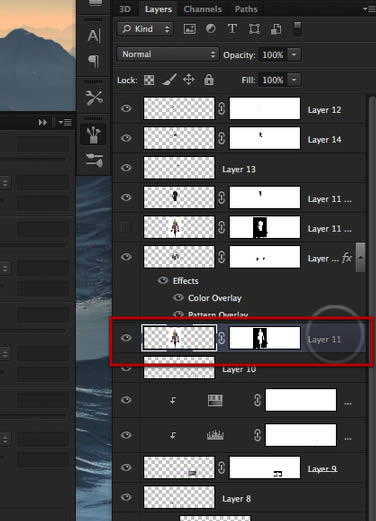Click the Opacity 100% value field
The height and width of the screenshot is (521, 376).
pos(273,54)
